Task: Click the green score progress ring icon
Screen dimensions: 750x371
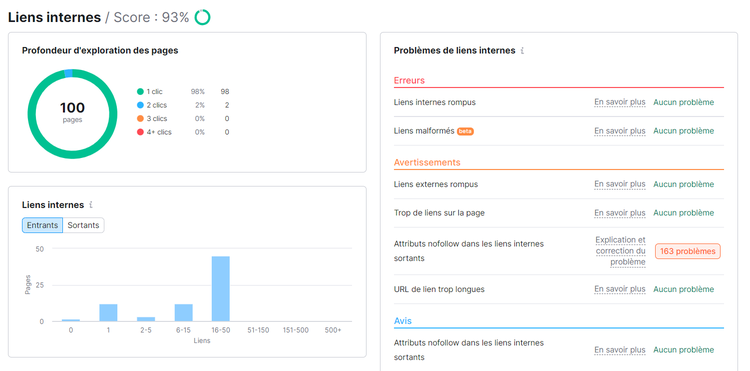Action: pyautogui.click(x=202, y=18)
